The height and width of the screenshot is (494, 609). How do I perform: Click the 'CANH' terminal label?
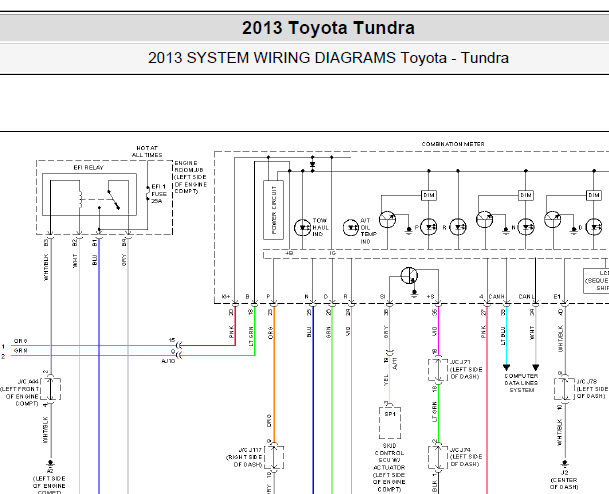496,297
